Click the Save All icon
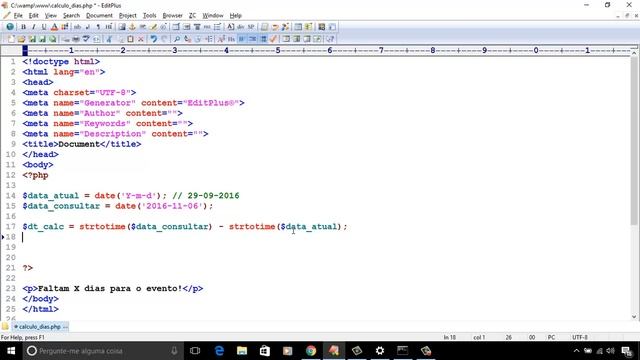The height and width of the screenshot is (360, 640). tap(42, 39)
